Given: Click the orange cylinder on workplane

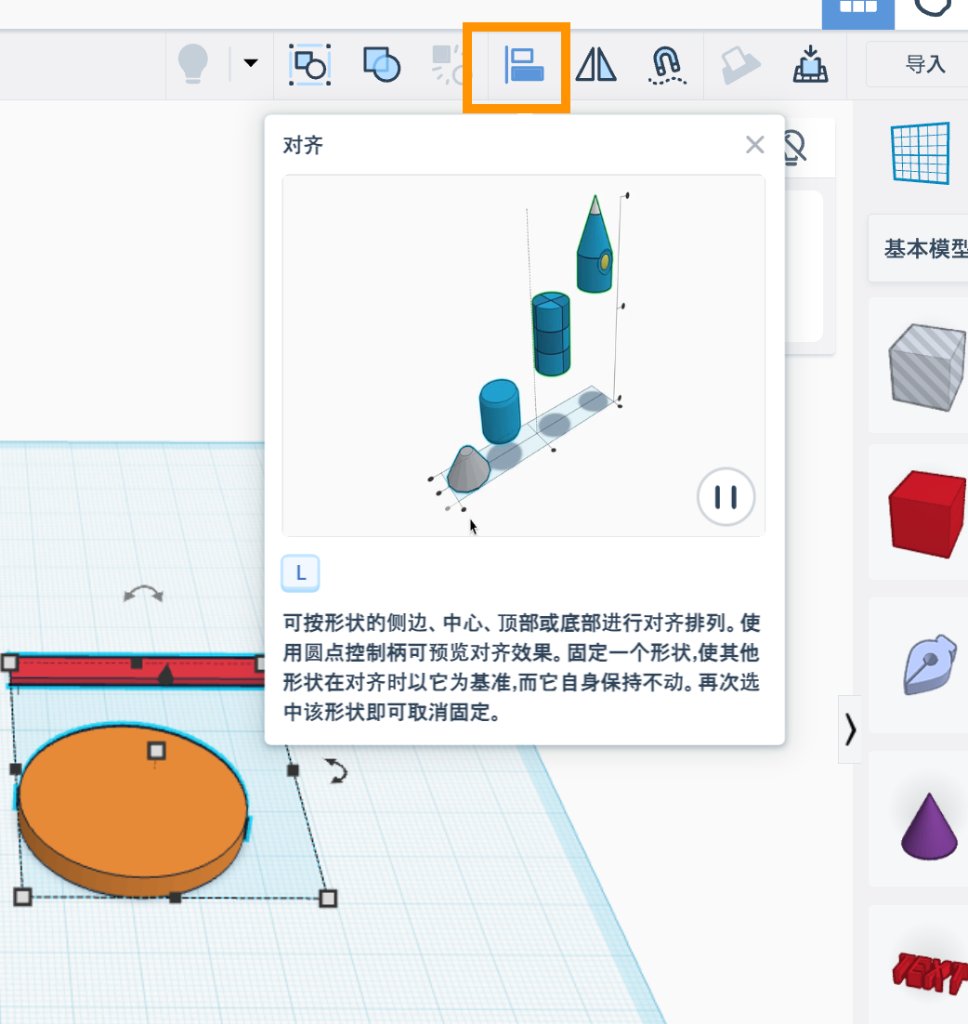Looking at the screenshot, I should point(133,810).
